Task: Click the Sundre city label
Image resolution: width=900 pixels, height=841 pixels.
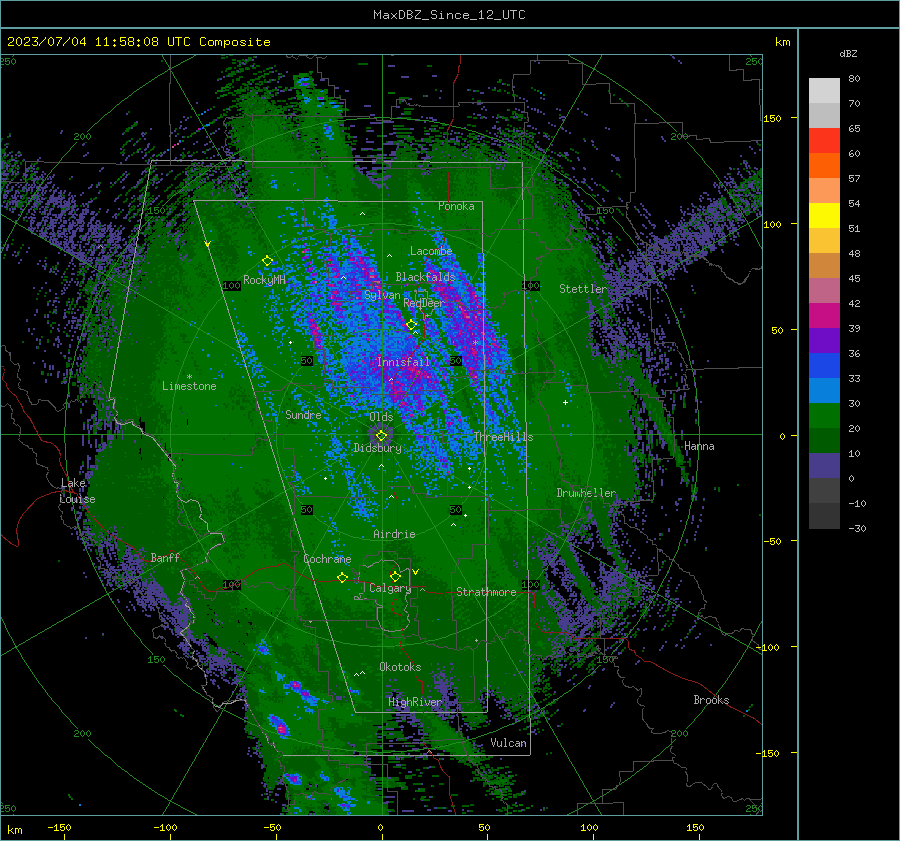Action: [x=303, y=414]
